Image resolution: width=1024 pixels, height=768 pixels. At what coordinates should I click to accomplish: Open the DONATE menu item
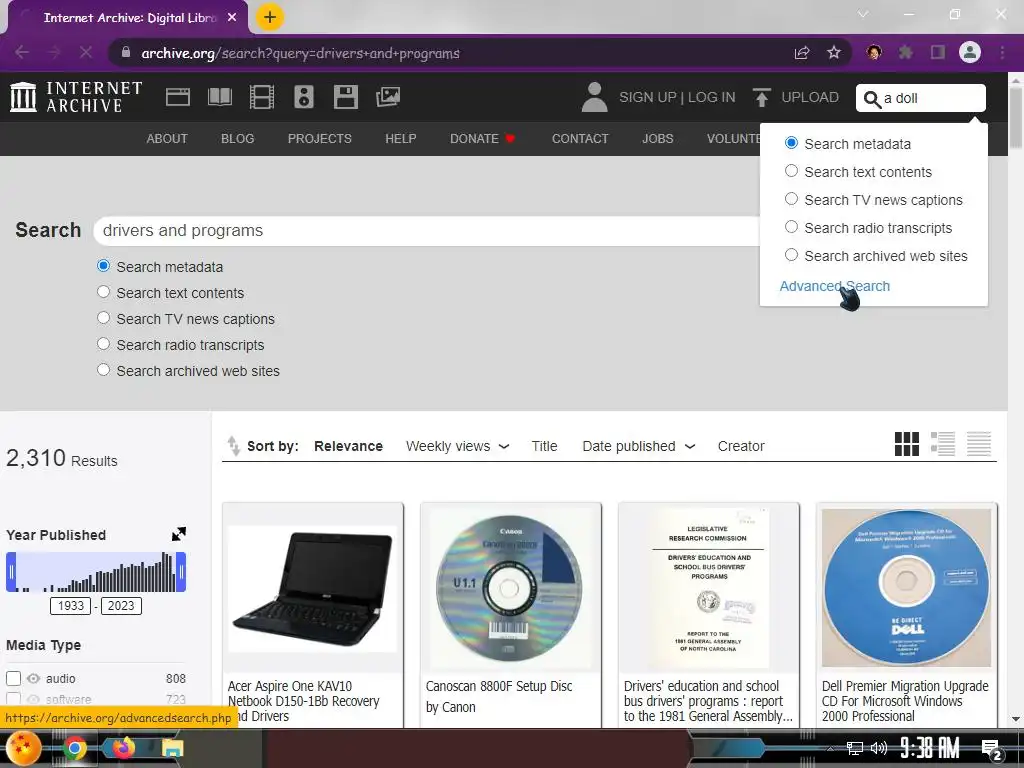coord(482,138)
